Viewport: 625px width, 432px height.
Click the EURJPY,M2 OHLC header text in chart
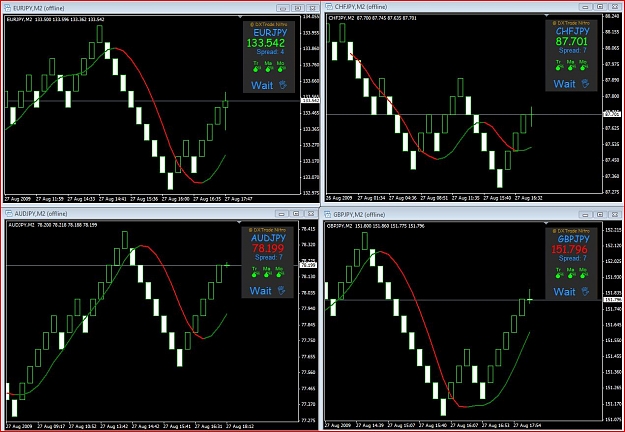click(x=56, y=19)
